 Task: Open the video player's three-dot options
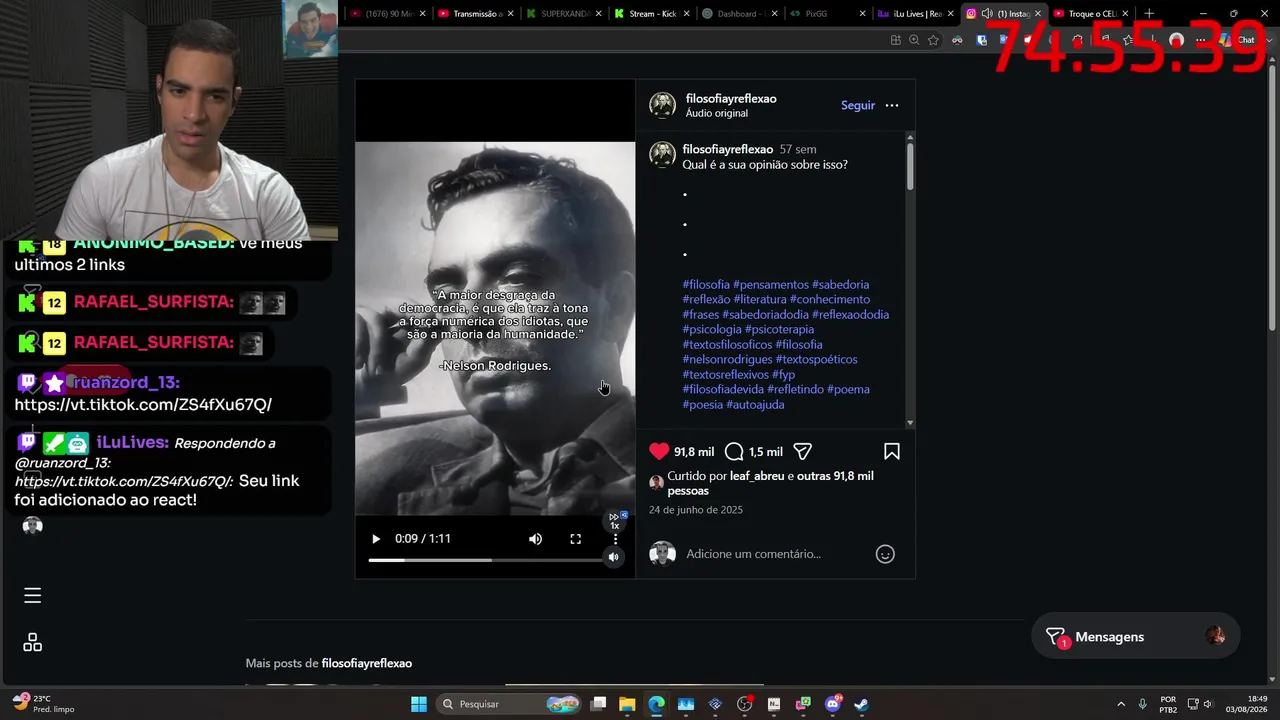(x=615, y=539)
